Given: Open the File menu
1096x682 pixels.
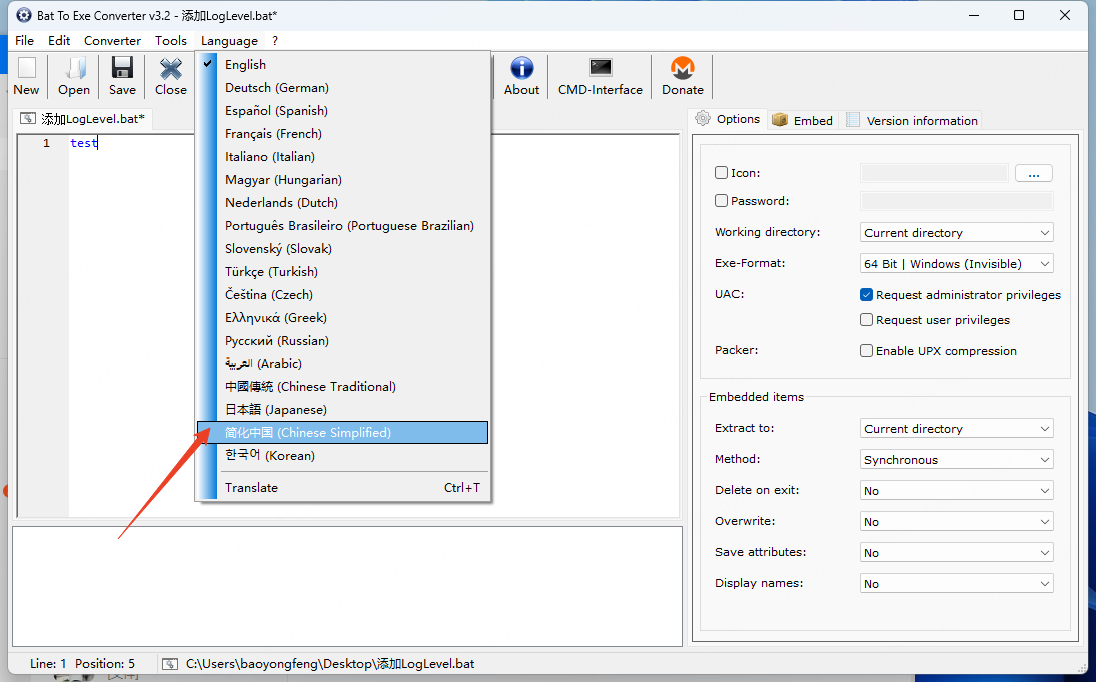Looking at the screenshot, I should point(24,41).
